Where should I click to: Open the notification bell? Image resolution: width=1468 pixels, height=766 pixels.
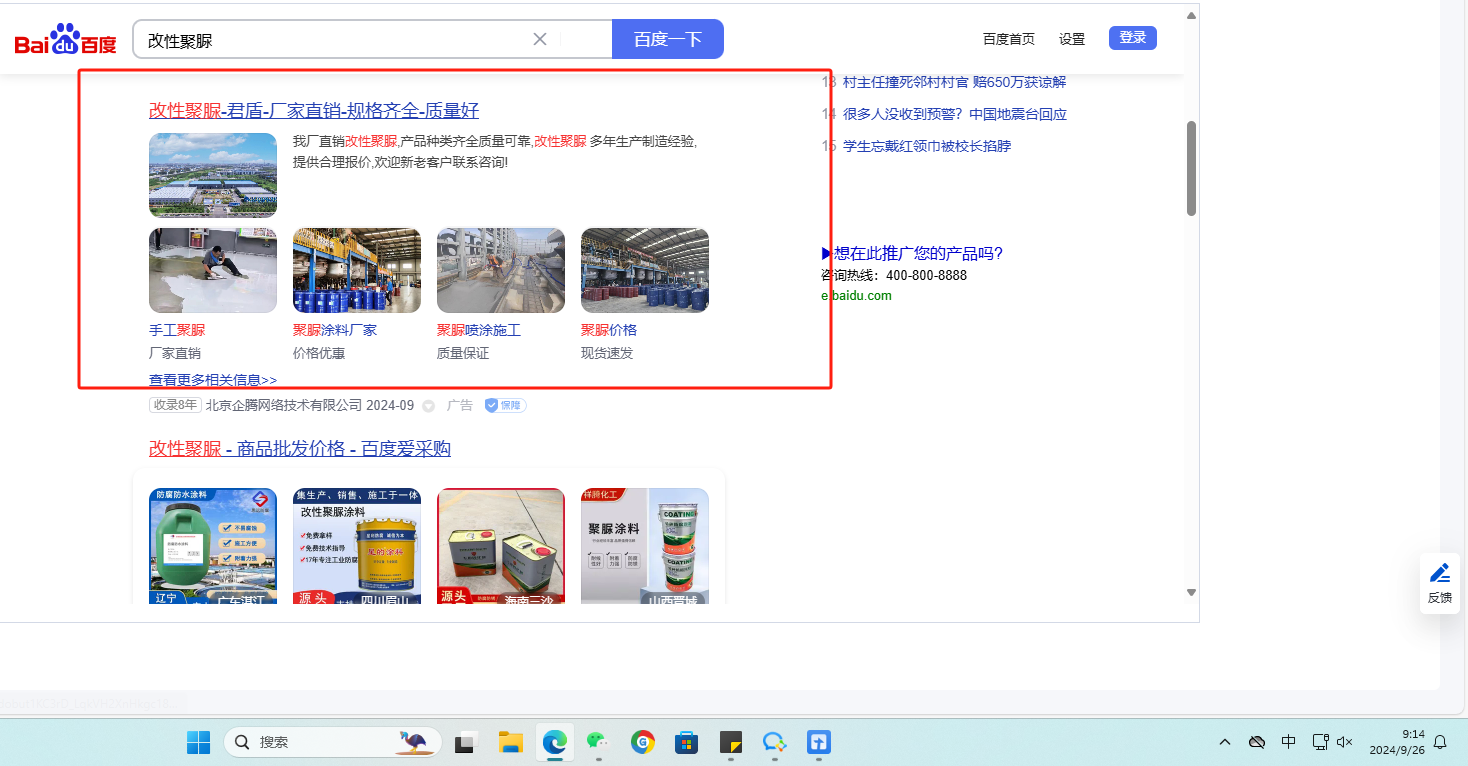pyautogui.click(x=1441, y=742)
